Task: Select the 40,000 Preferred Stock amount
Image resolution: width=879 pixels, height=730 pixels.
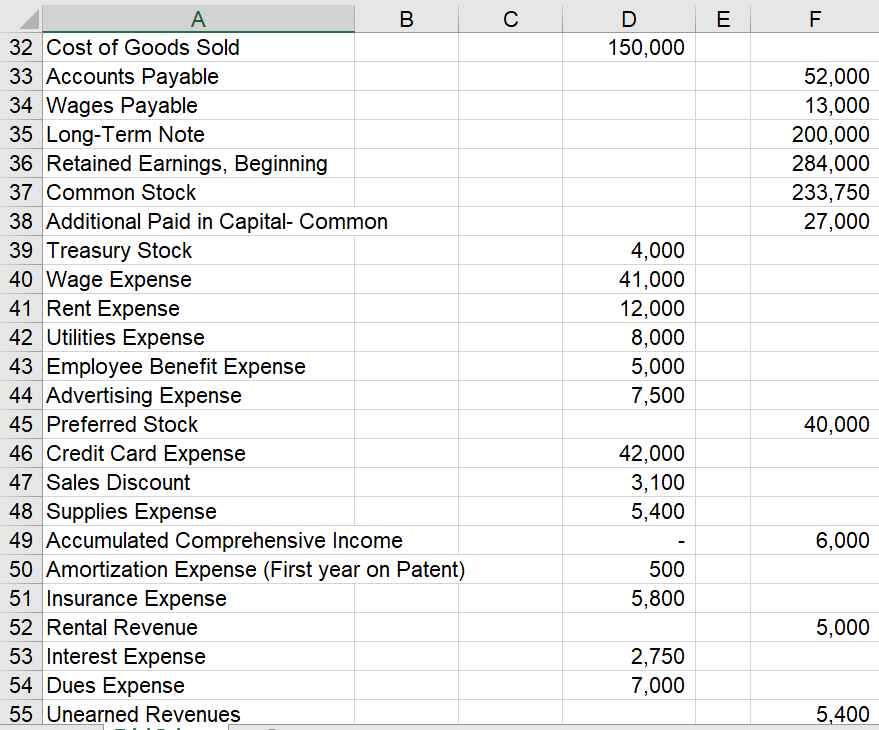Action: click(814, 424)
